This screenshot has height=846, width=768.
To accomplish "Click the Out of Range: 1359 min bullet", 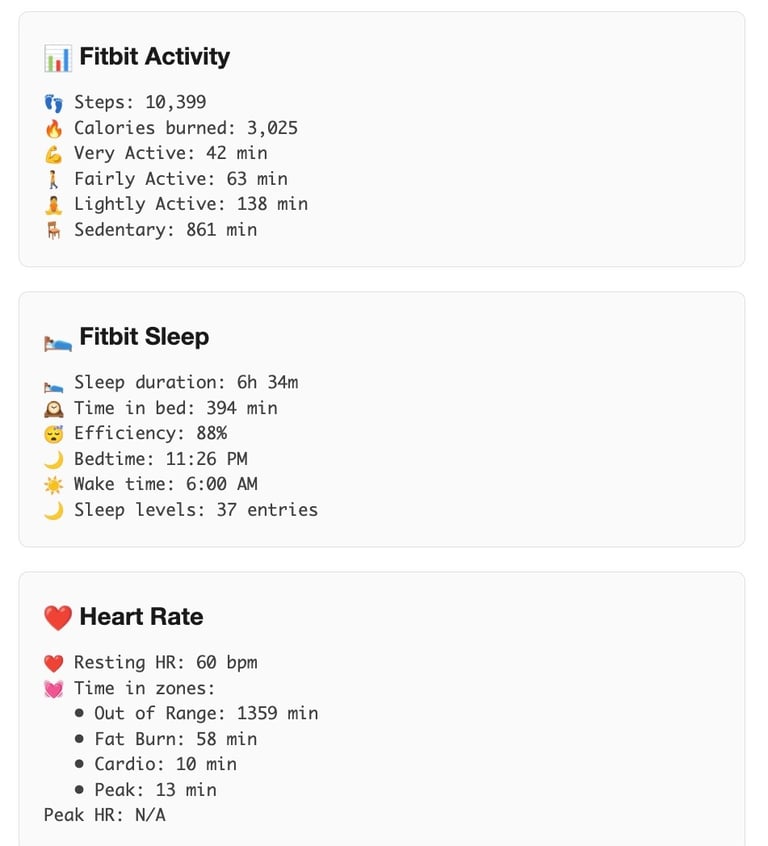I will [196, 713].
